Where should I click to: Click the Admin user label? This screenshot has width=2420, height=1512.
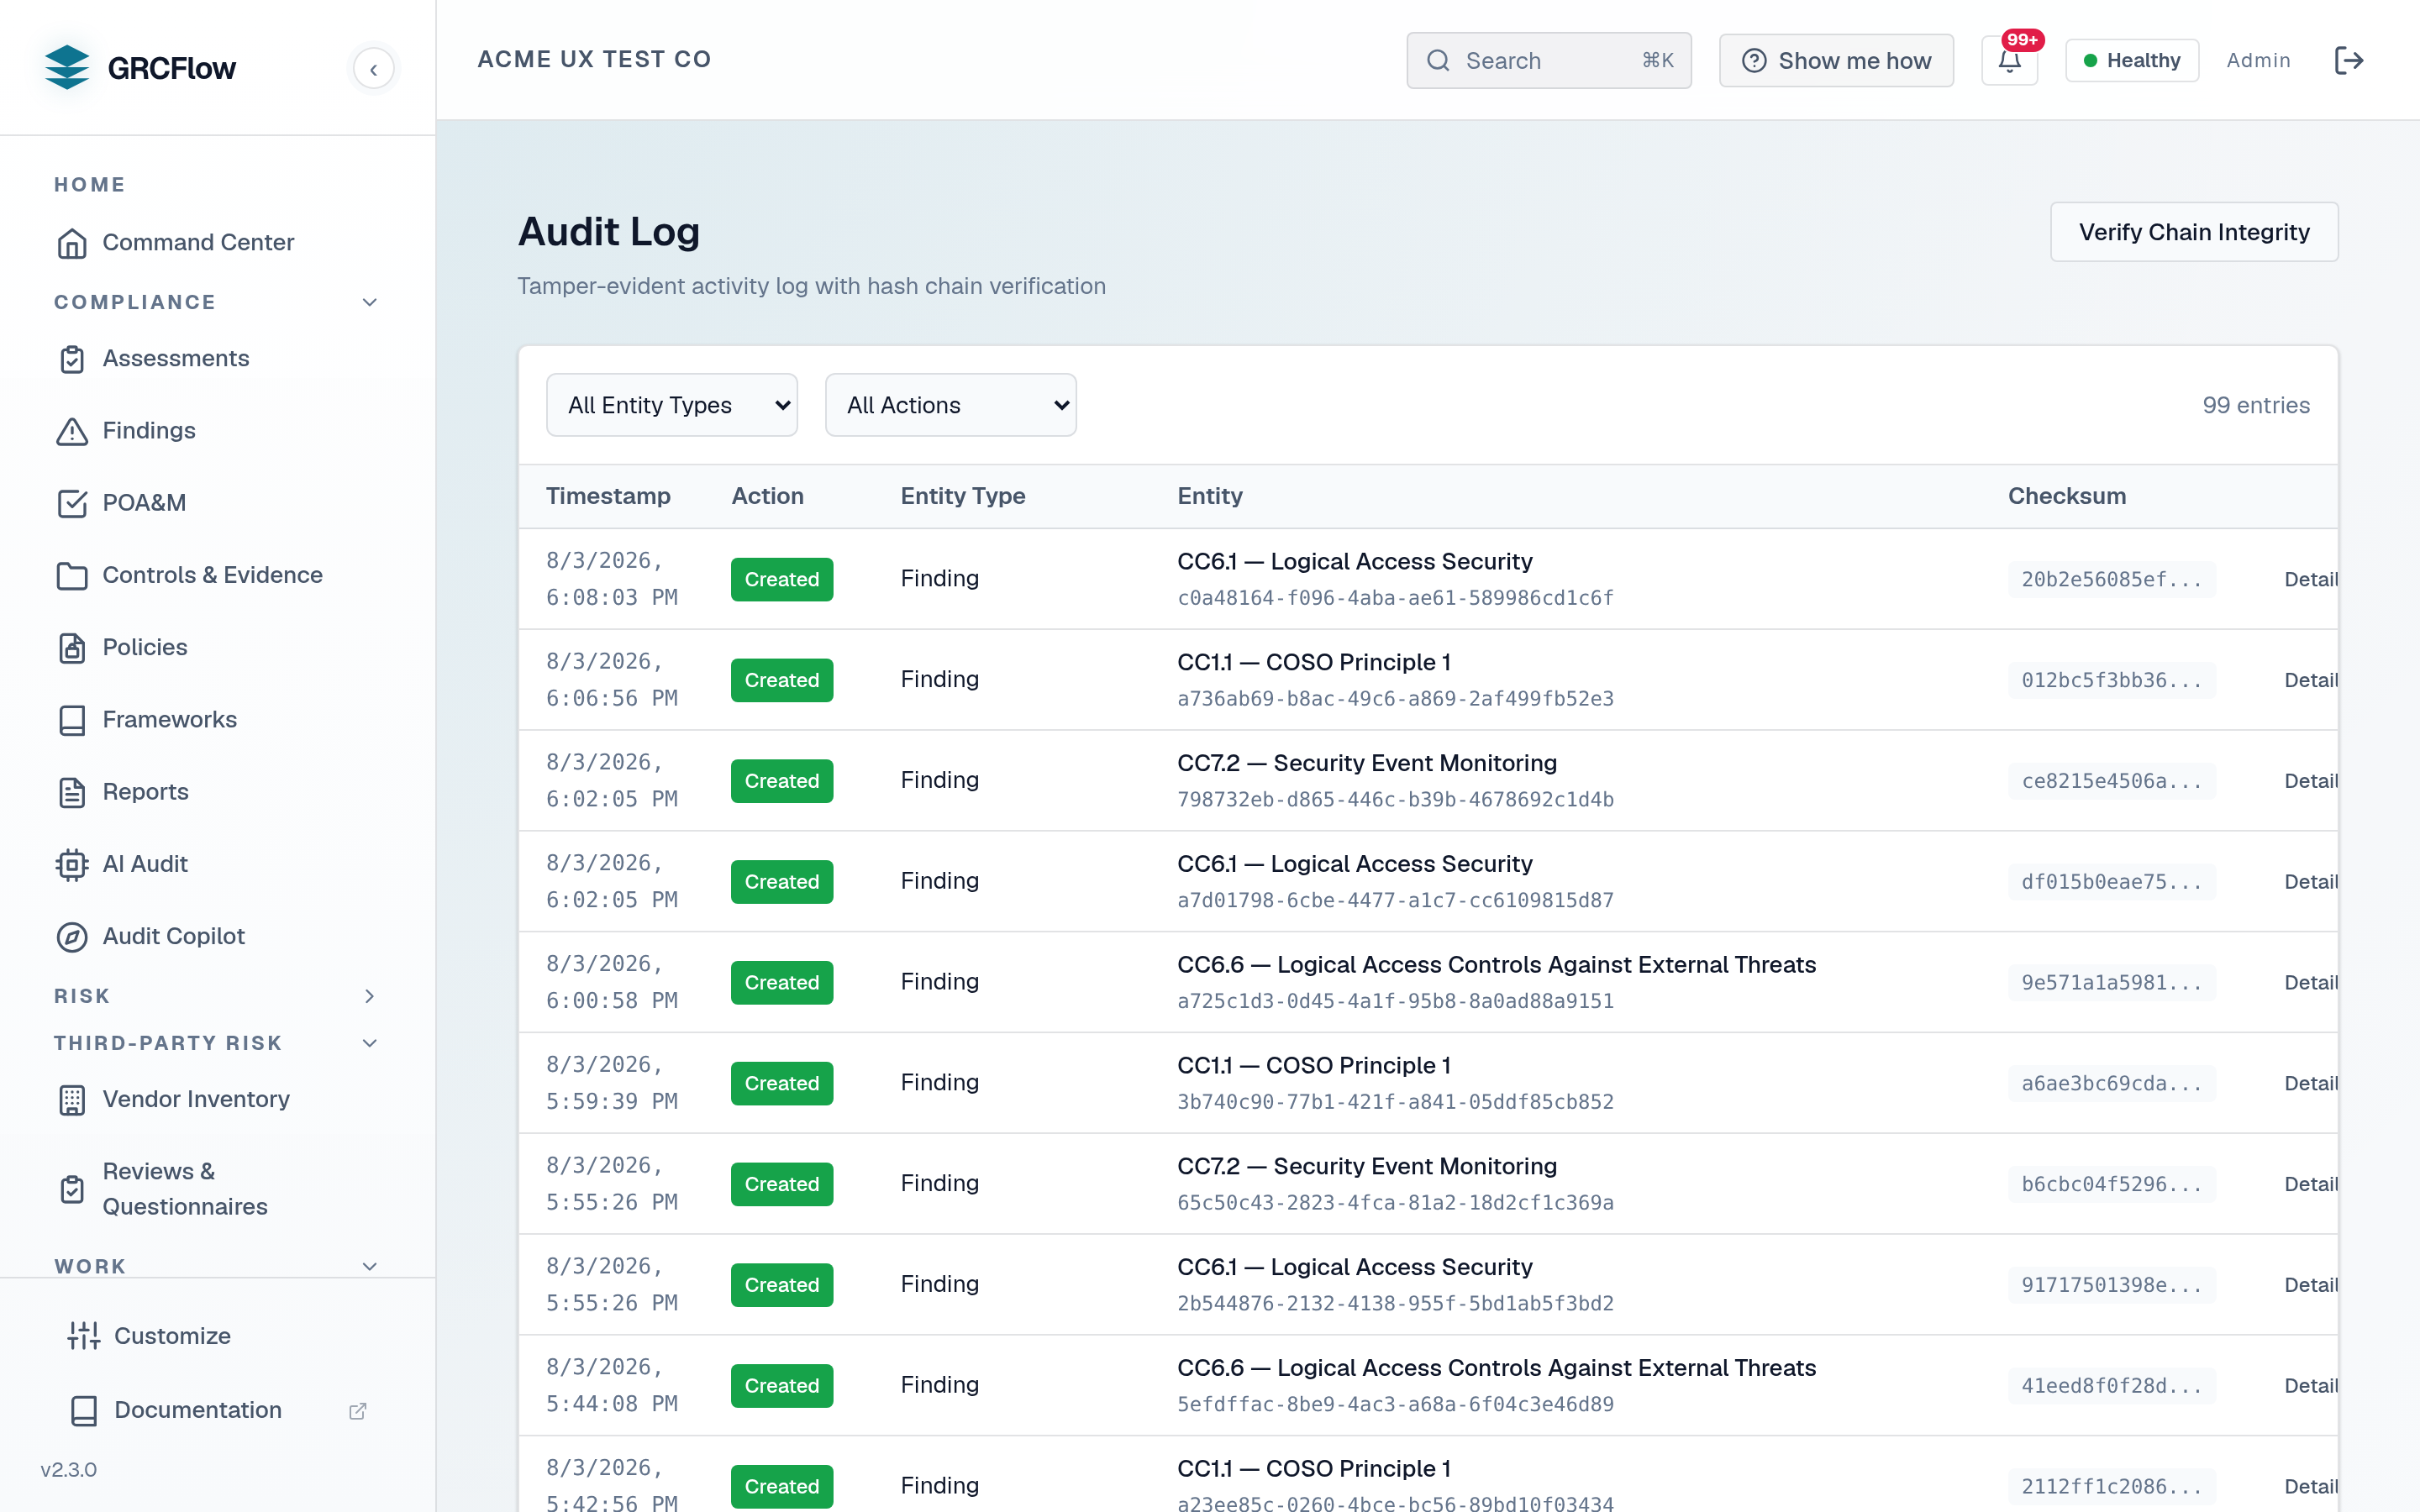[x=2258, y=60]
